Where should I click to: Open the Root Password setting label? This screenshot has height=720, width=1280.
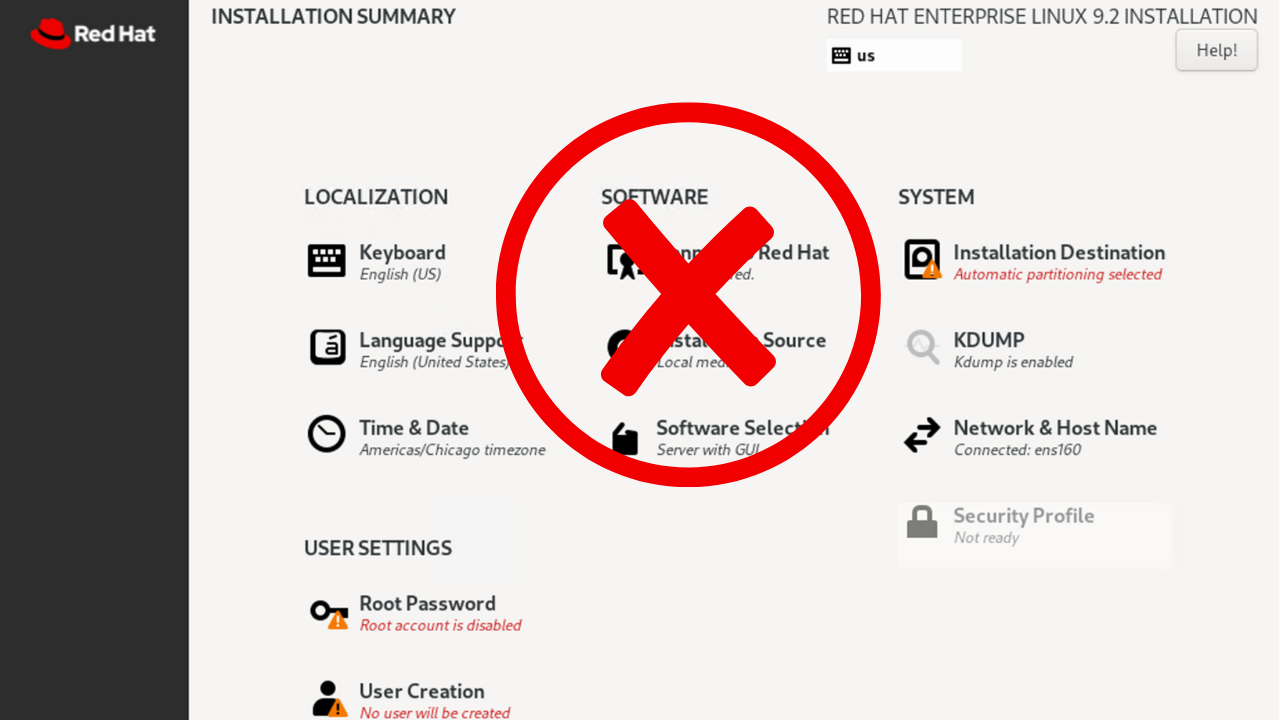(x=427, y=604)
